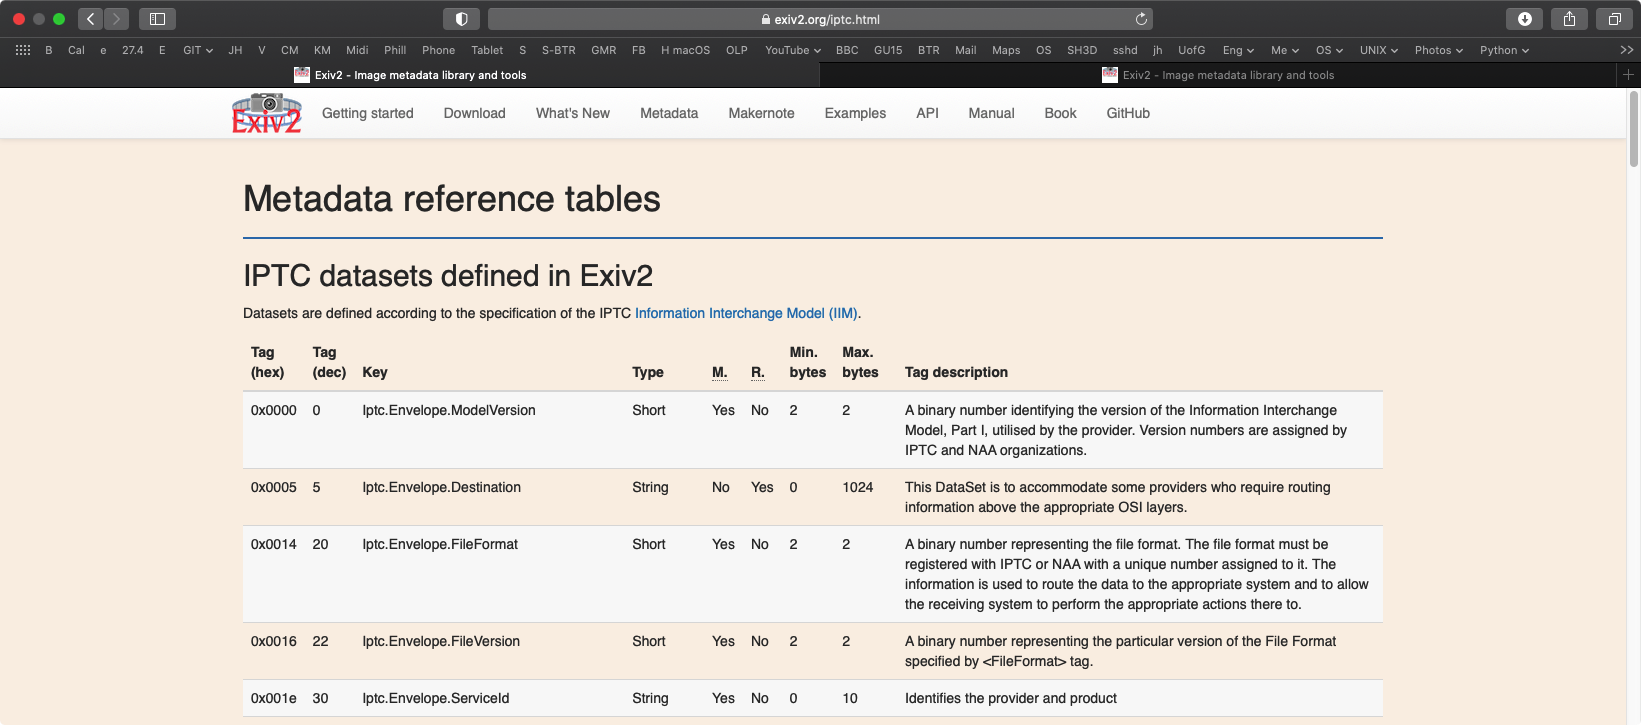Expand the YouTube bookmarks folder
Viewport: 1641px width, 725px height.
click(793, 50)
